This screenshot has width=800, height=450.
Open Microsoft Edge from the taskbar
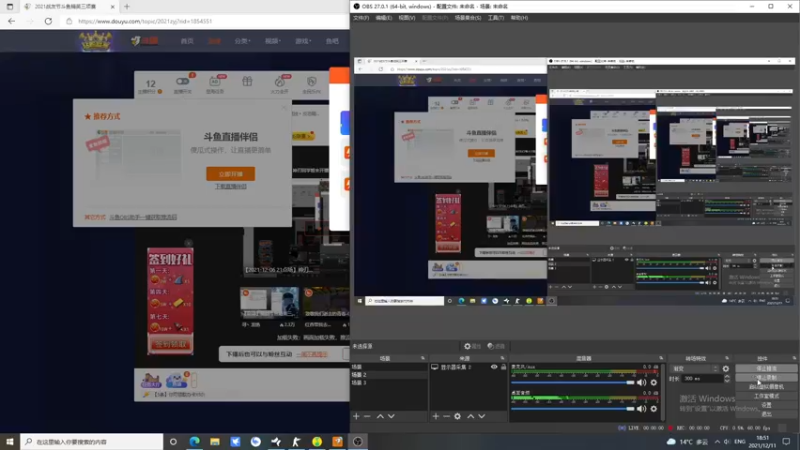(194, 441)
